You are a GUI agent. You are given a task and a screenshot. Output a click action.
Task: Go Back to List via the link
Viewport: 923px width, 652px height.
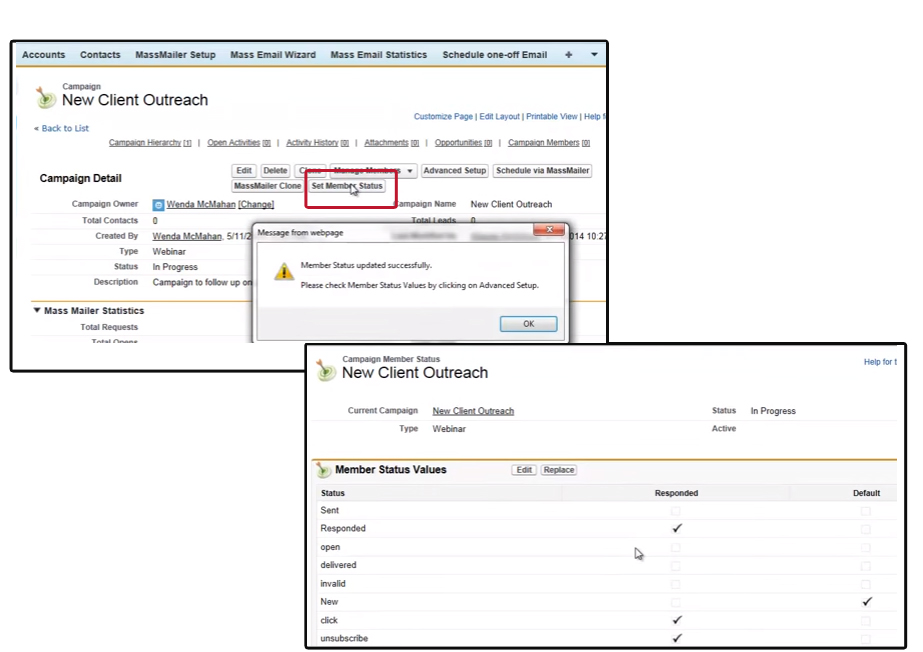pyautogui.click(x=62, y=128)
